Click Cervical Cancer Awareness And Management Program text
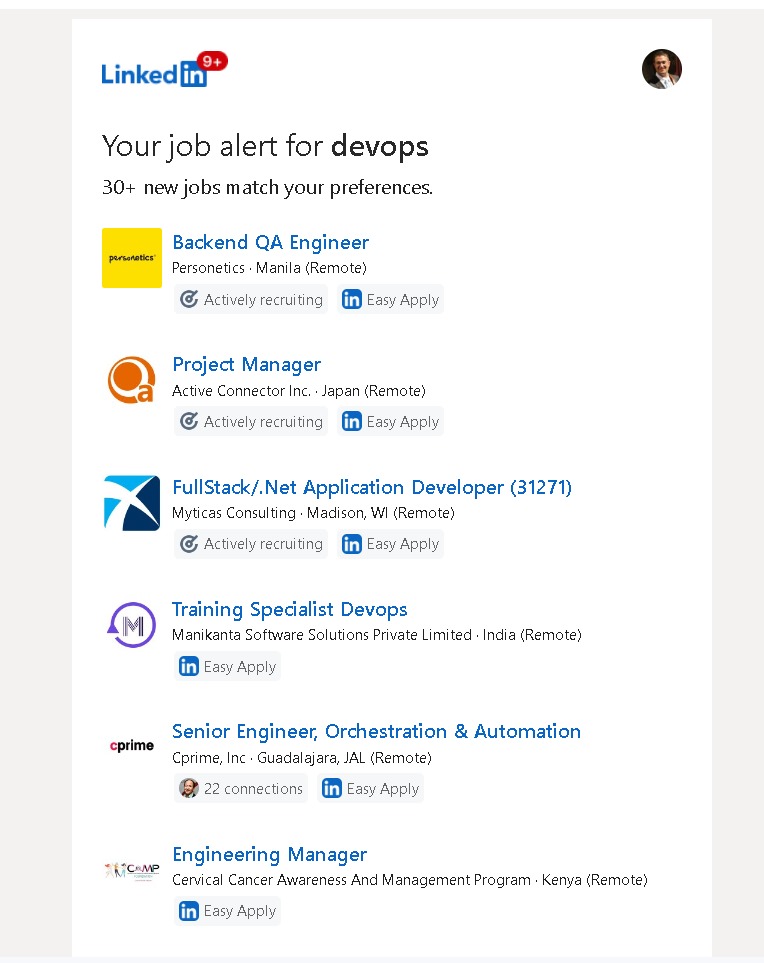 tap(351, 880)
